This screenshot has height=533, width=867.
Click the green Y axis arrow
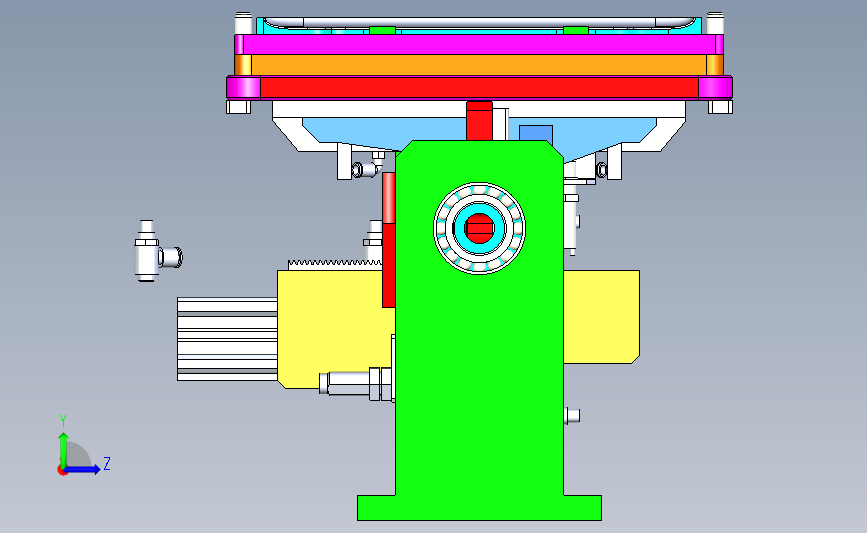tap(64, 448)
